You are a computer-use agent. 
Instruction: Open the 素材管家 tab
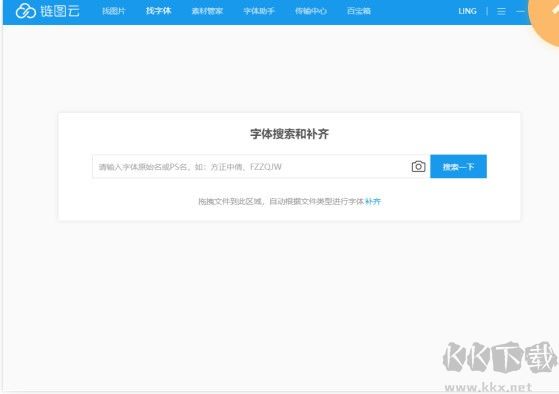[207, 11]
